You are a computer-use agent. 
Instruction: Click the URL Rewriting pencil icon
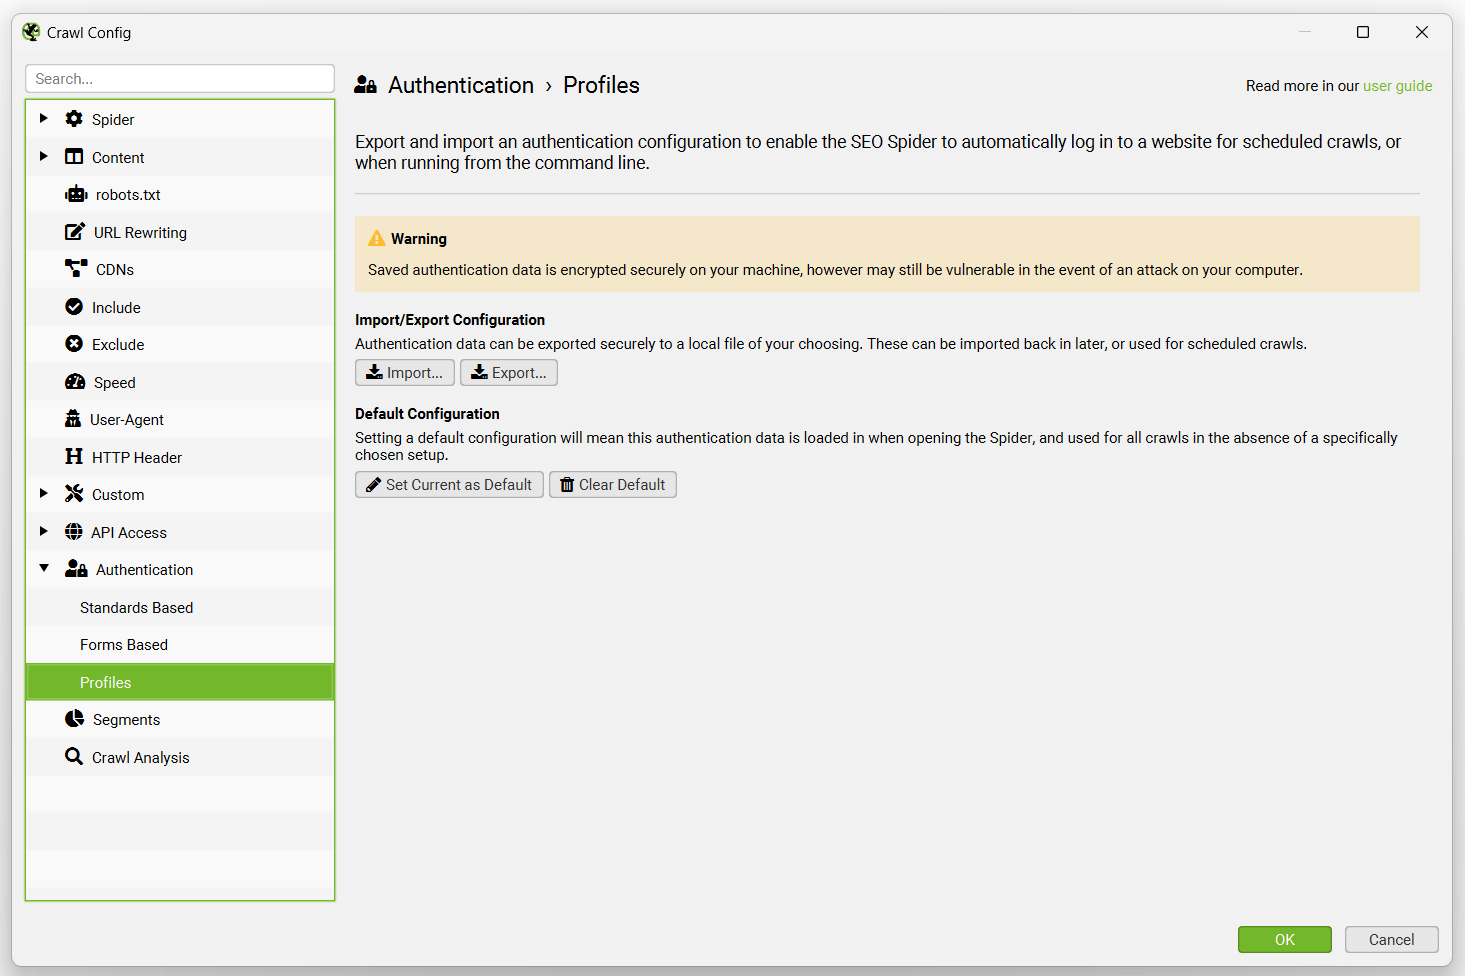click(x=74, y=231)
